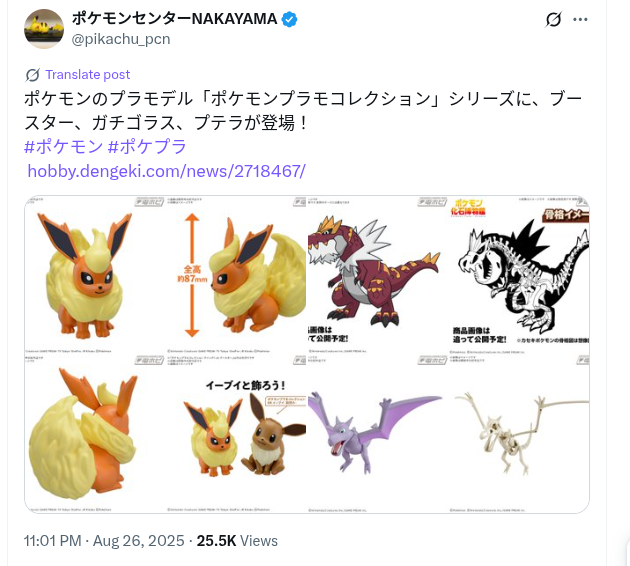
Task: Open the Flareon with Eevee image
Action: click(236, 434)
